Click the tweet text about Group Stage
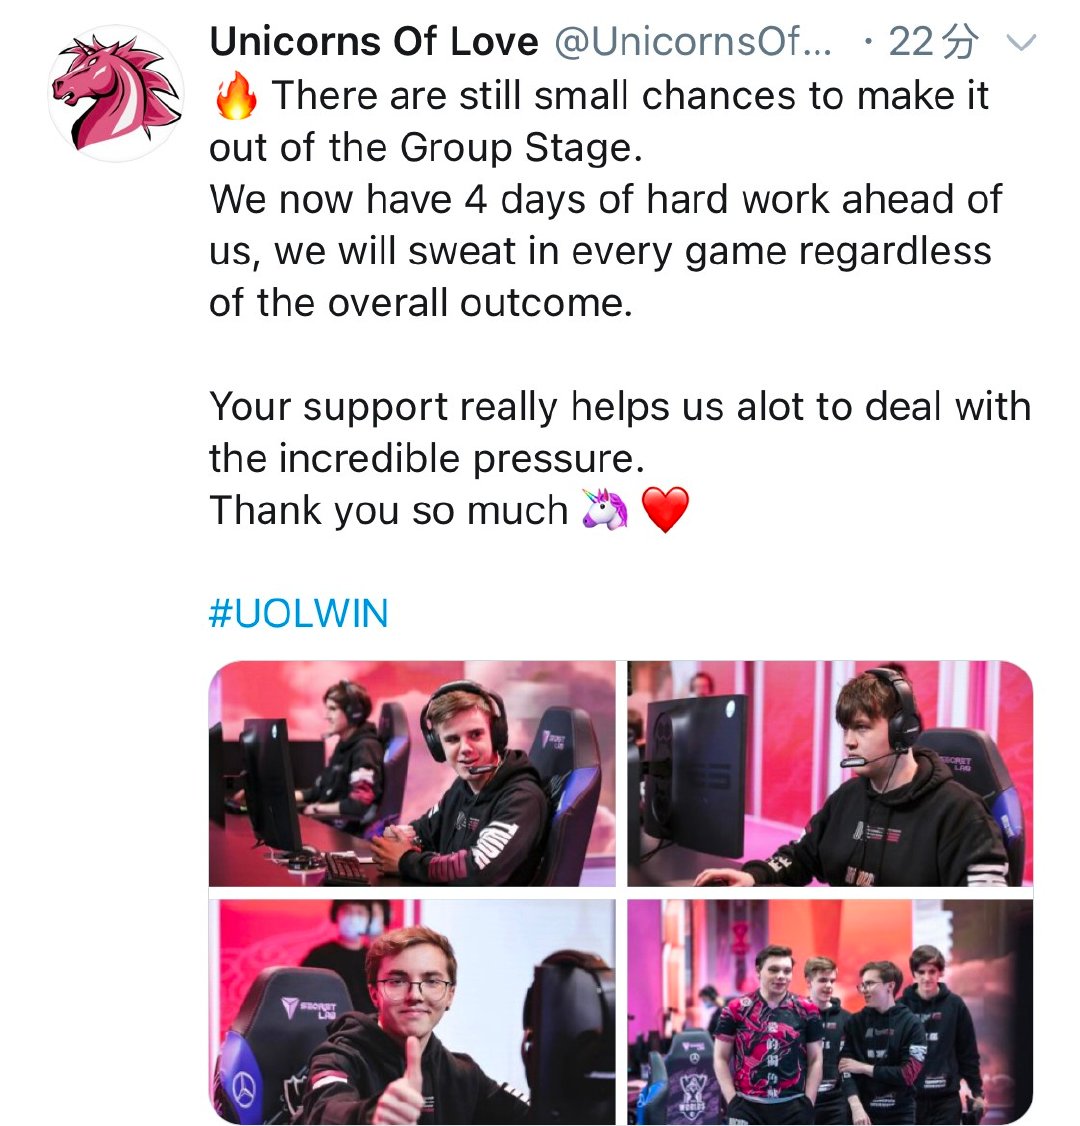 click(x=599, y=121)
